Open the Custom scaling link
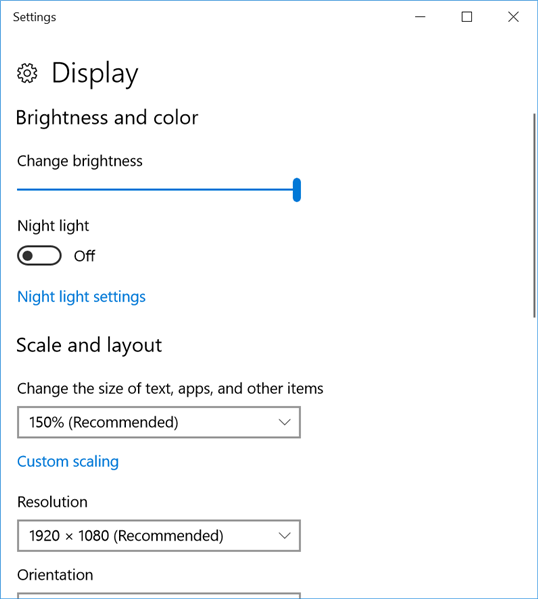The height and width of the screenshot is (599, 538). pos(68,461)
